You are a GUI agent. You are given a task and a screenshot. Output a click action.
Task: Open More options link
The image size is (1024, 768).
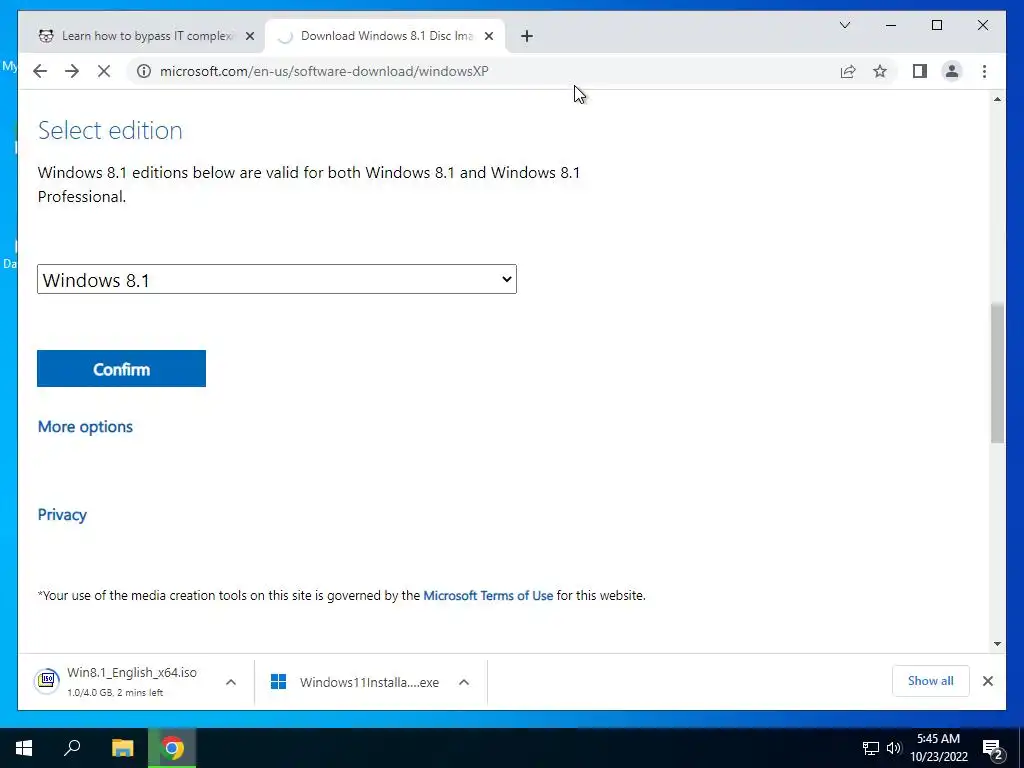(85, 426)
